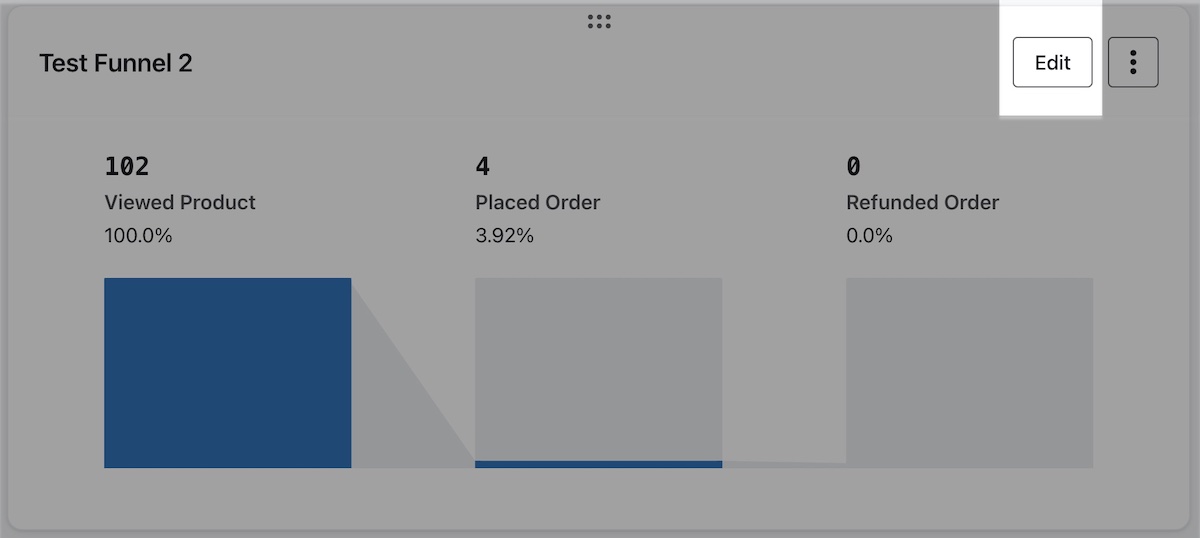Click the 4 orders count value
Image resolution: width=1200 pixels, height=538 pixels.
483,166
